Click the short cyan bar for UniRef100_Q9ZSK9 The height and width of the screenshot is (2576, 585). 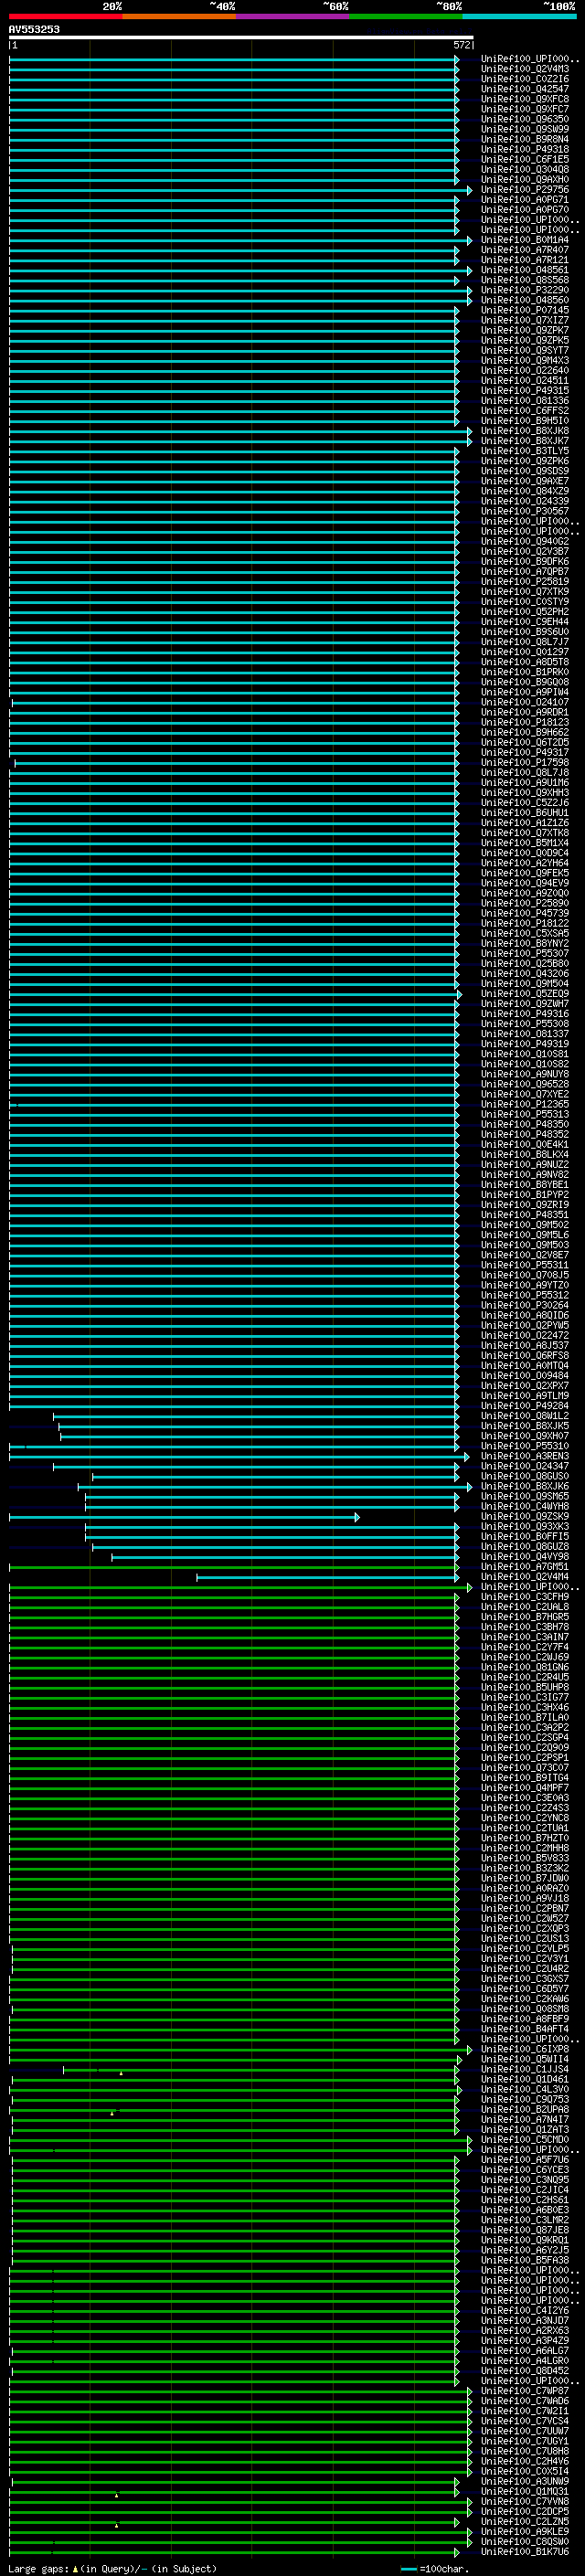point(184,1517)
